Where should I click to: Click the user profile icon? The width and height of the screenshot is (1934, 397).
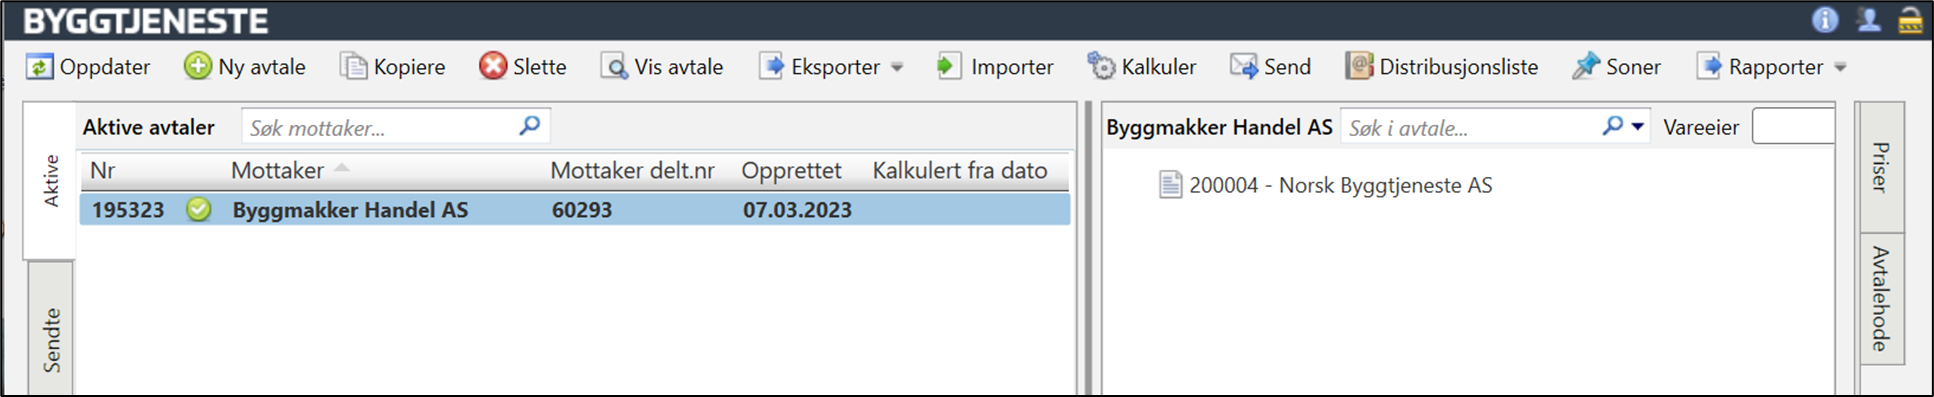pyautogui.click(x=1868, y=20)
